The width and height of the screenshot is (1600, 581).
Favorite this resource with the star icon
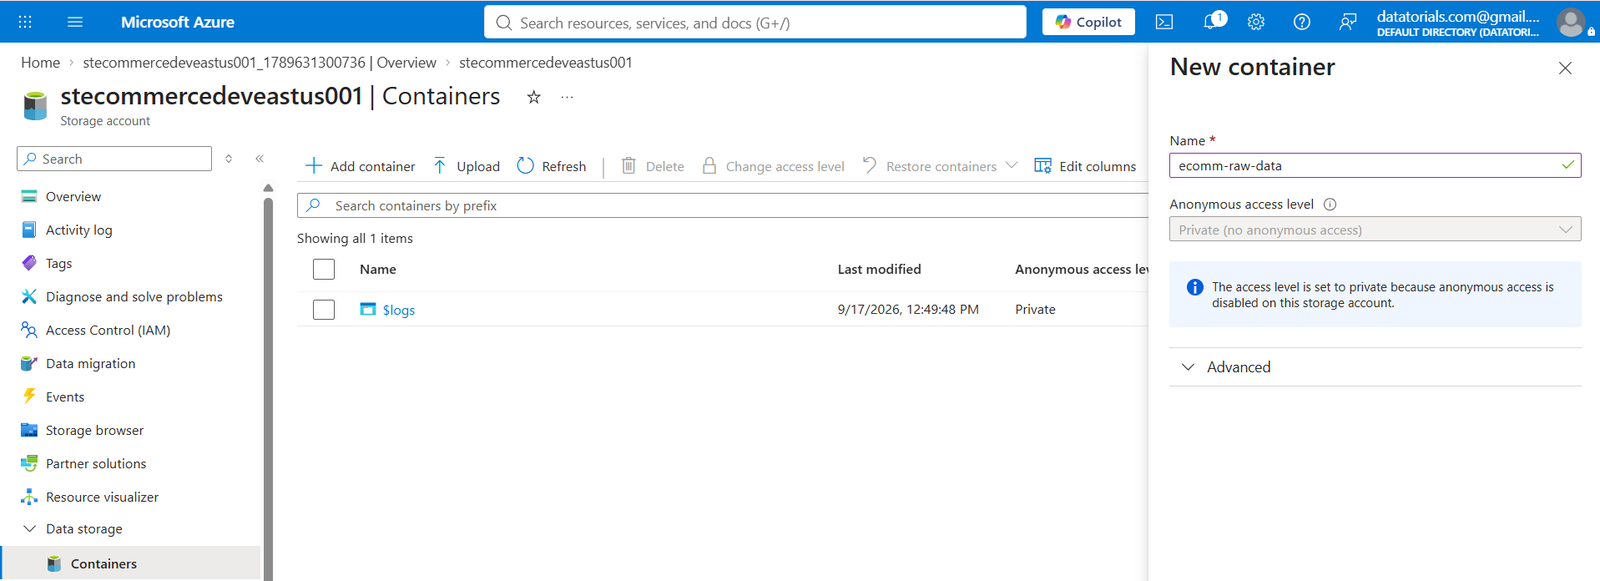[x=534, y=97]
